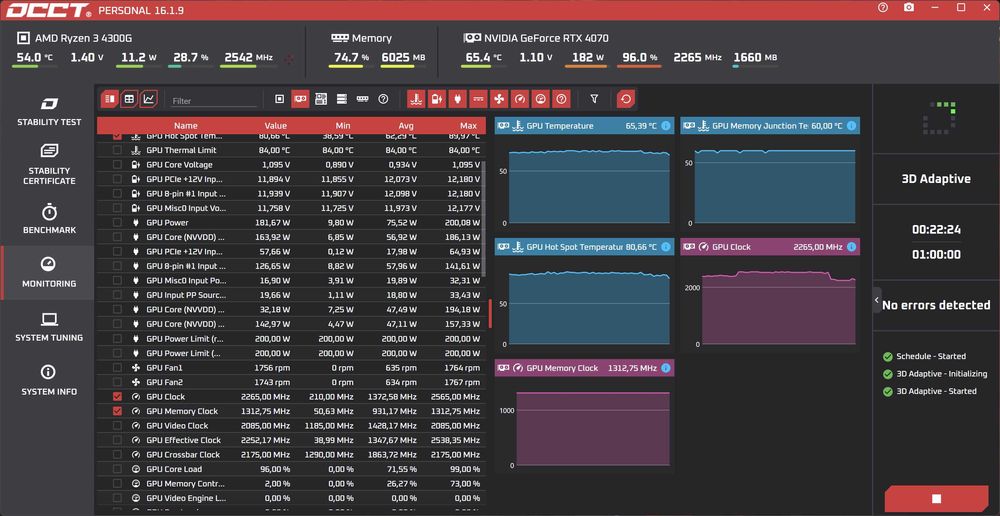Screen dimensions: 1000x516
Task: Sort the table by the Max column header
Action: tap(468, 126)
